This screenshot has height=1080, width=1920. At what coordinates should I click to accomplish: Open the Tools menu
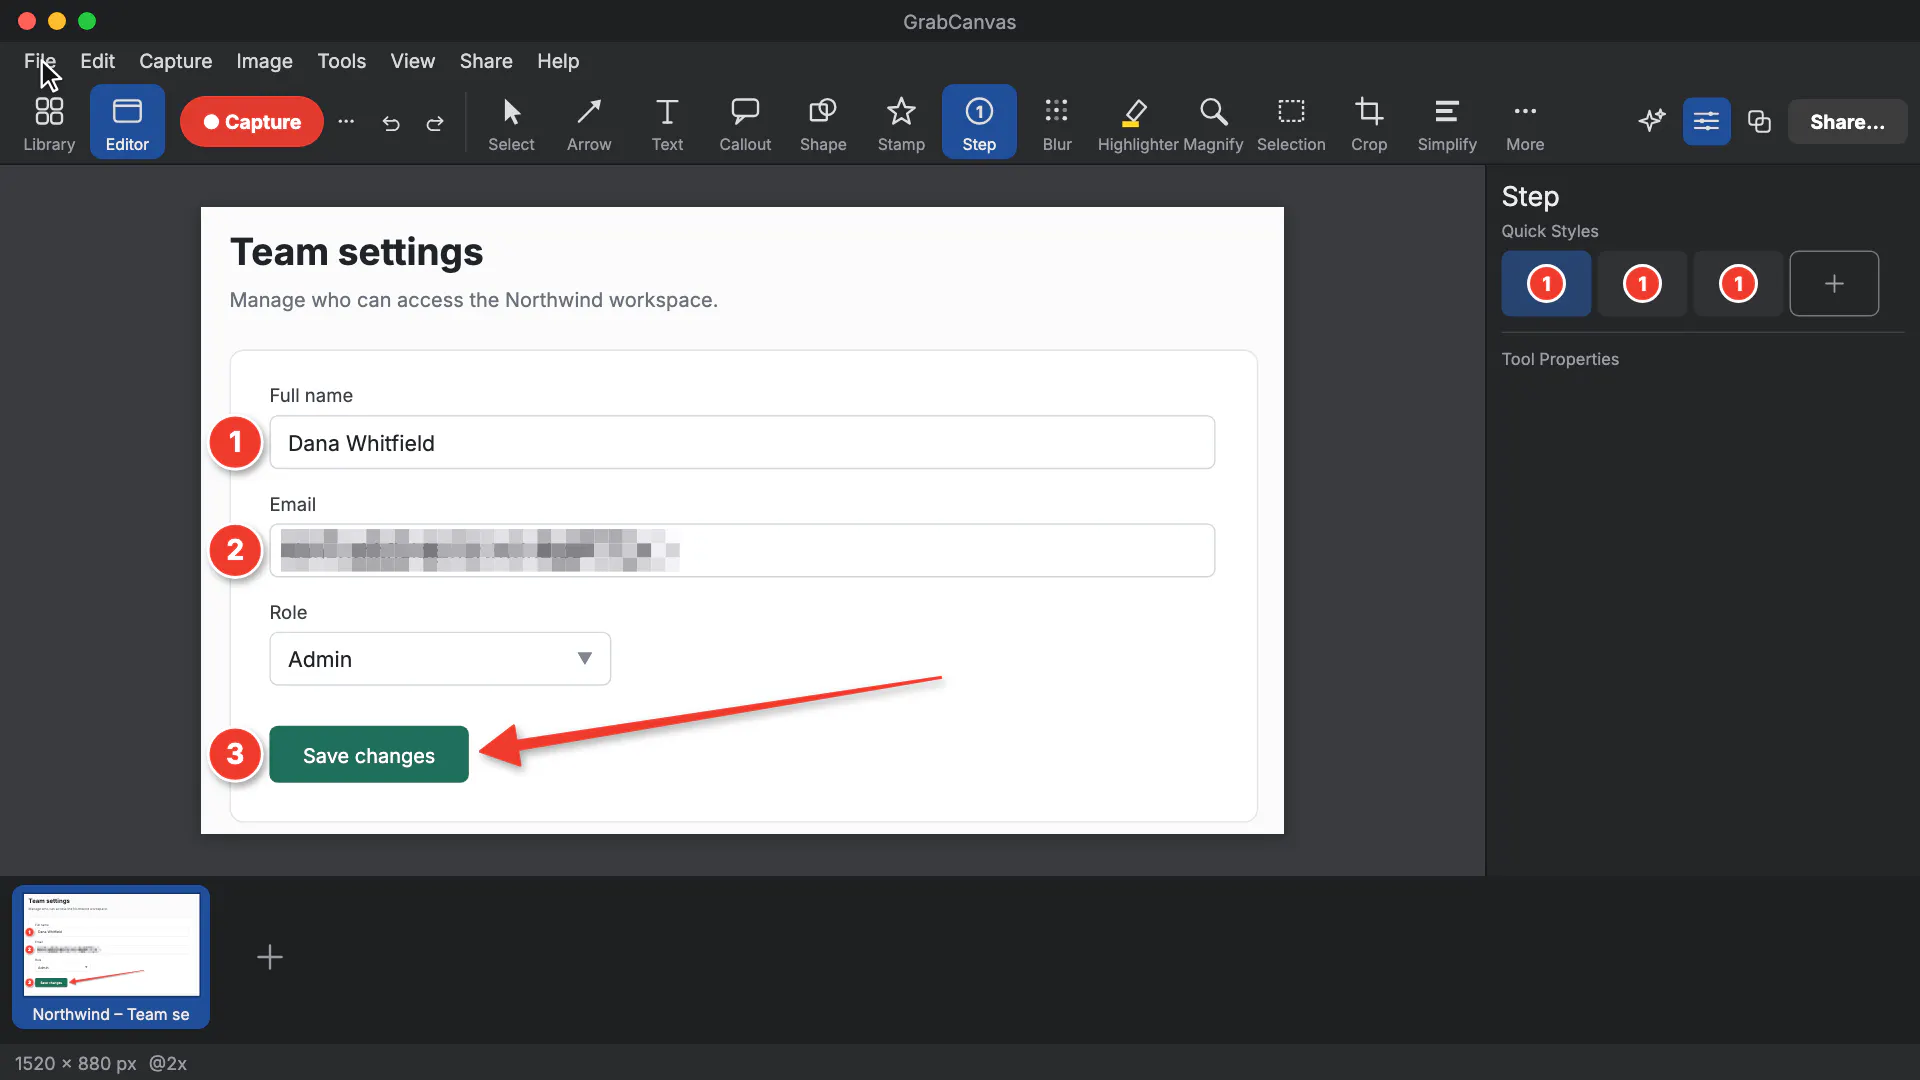tap(341, 61)
